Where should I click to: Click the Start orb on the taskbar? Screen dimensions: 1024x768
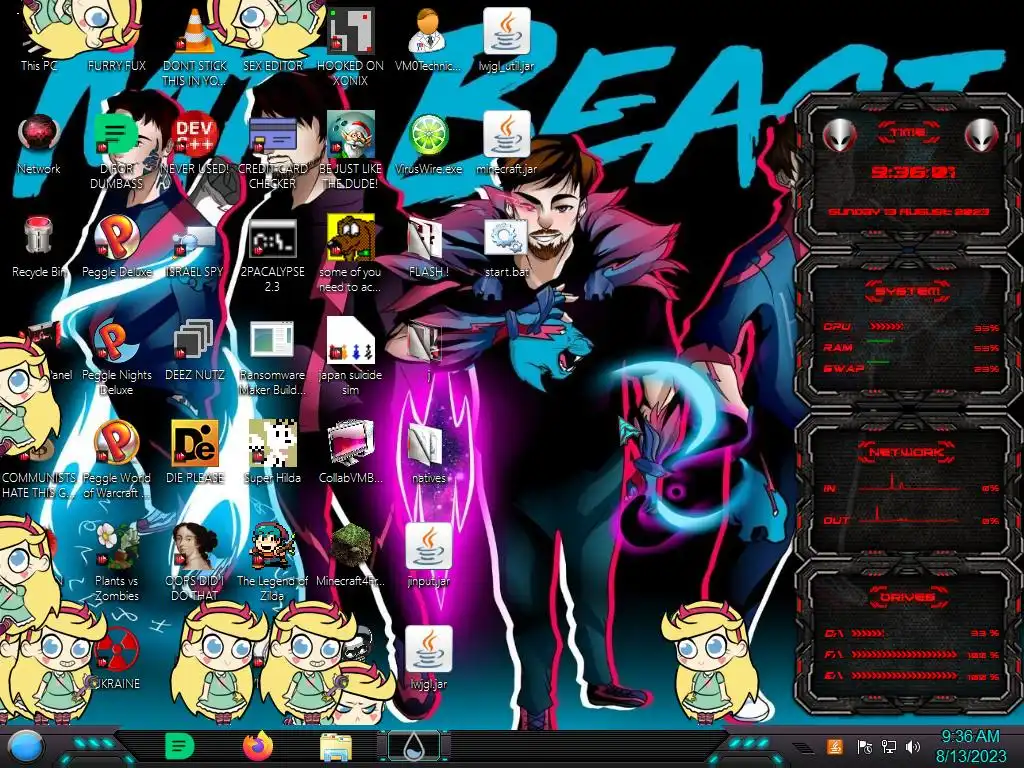[x=26, y=746]
